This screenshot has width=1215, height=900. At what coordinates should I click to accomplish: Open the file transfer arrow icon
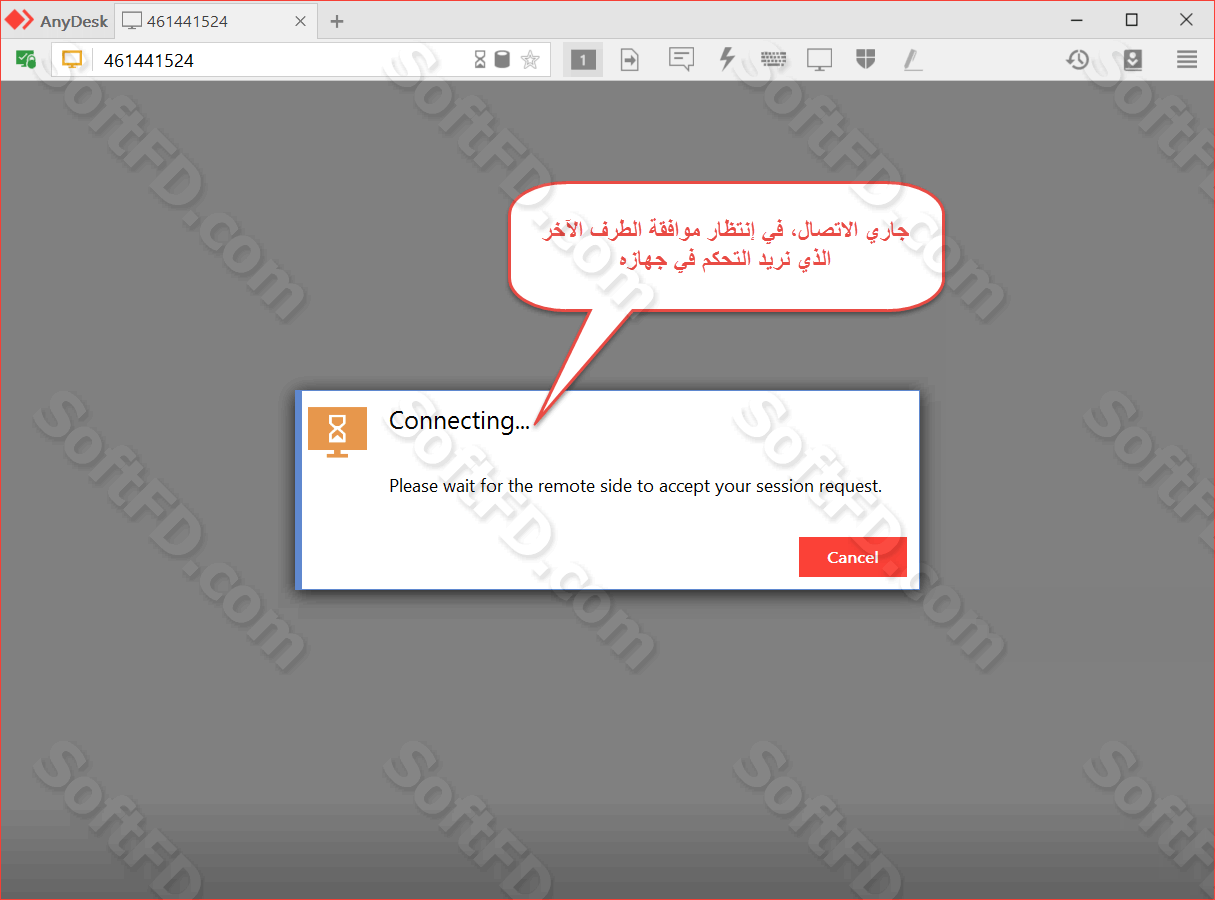(x=630, y=60)
